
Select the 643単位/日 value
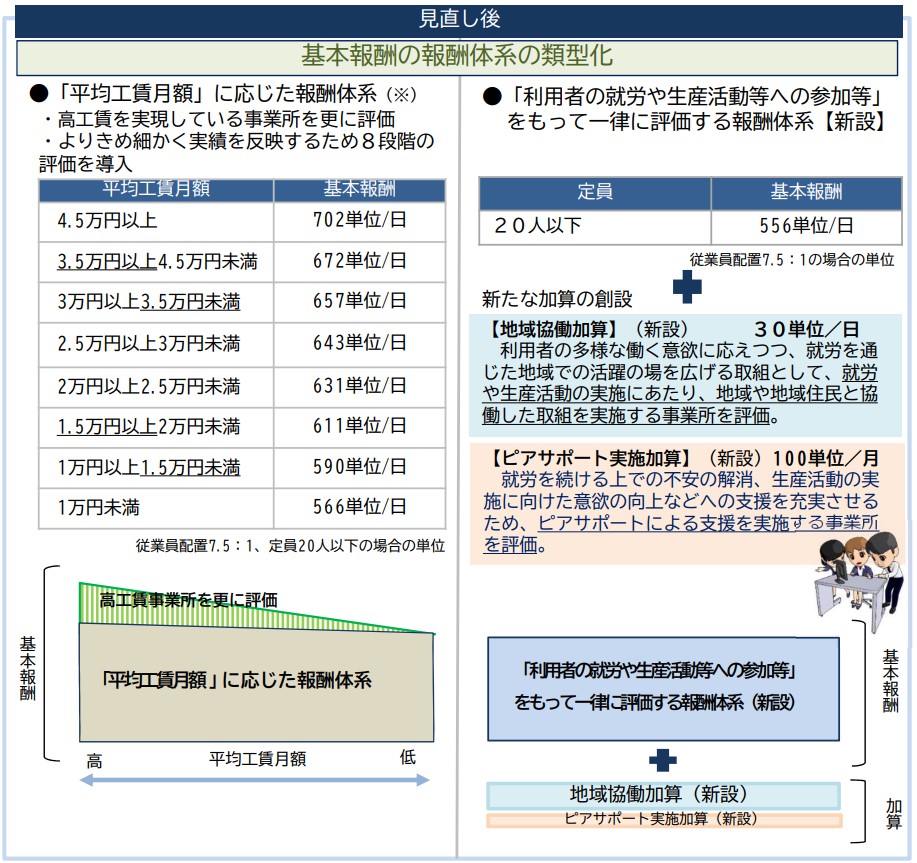click(360, 343)
